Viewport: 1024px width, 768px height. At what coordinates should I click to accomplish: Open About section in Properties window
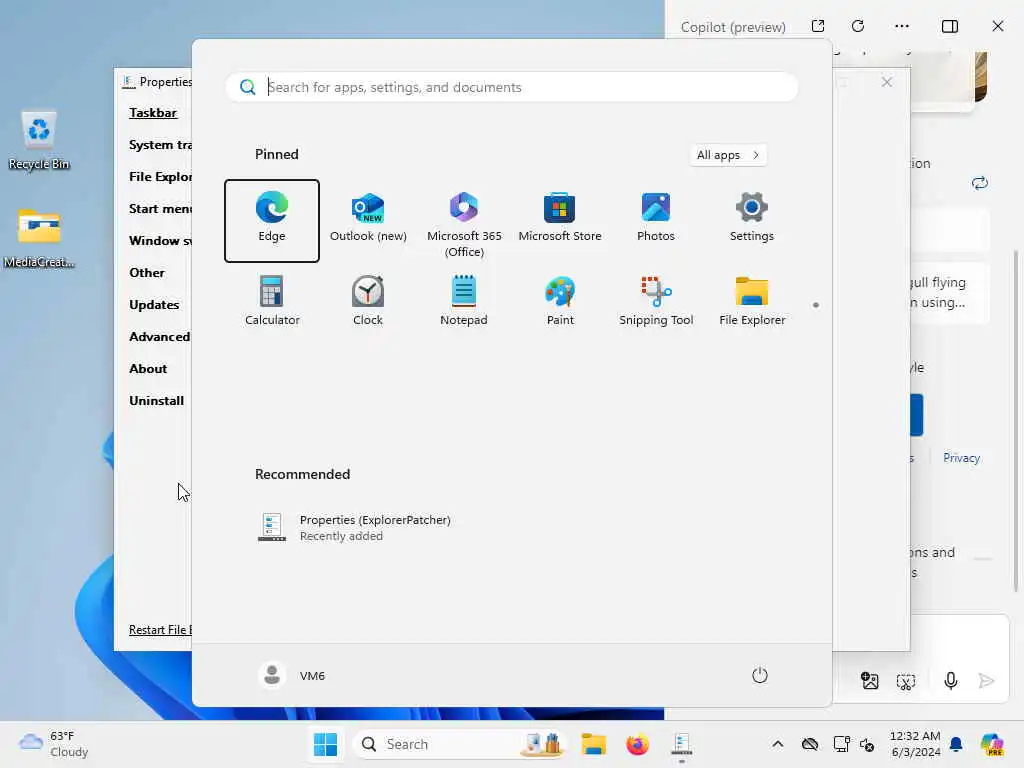[148, 368]
